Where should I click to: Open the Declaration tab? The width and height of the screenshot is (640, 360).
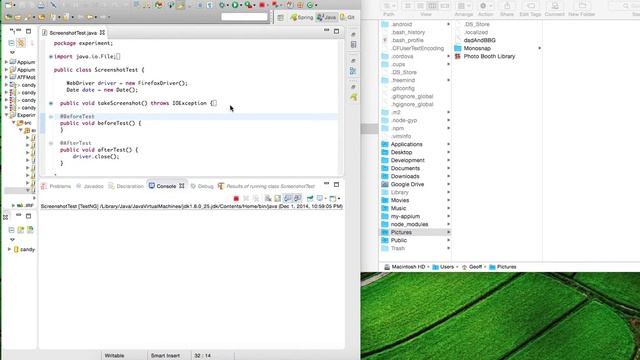pos(126,186)
